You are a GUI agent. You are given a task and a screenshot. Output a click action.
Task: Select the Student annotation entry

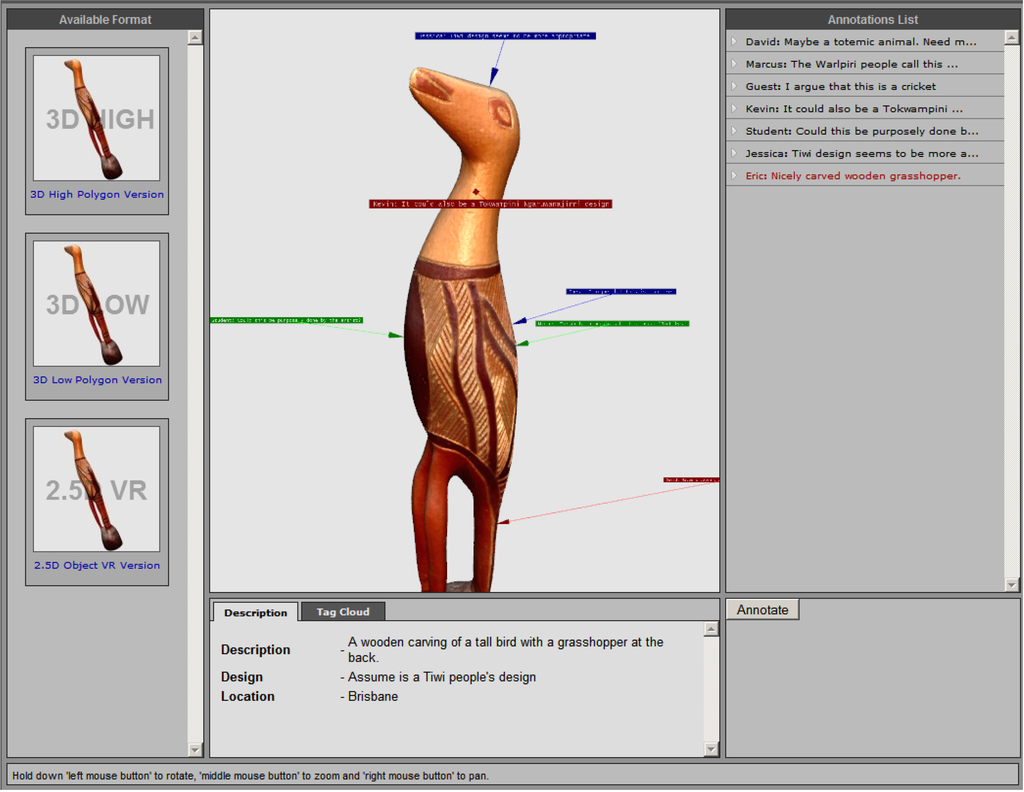pos(861,131)
